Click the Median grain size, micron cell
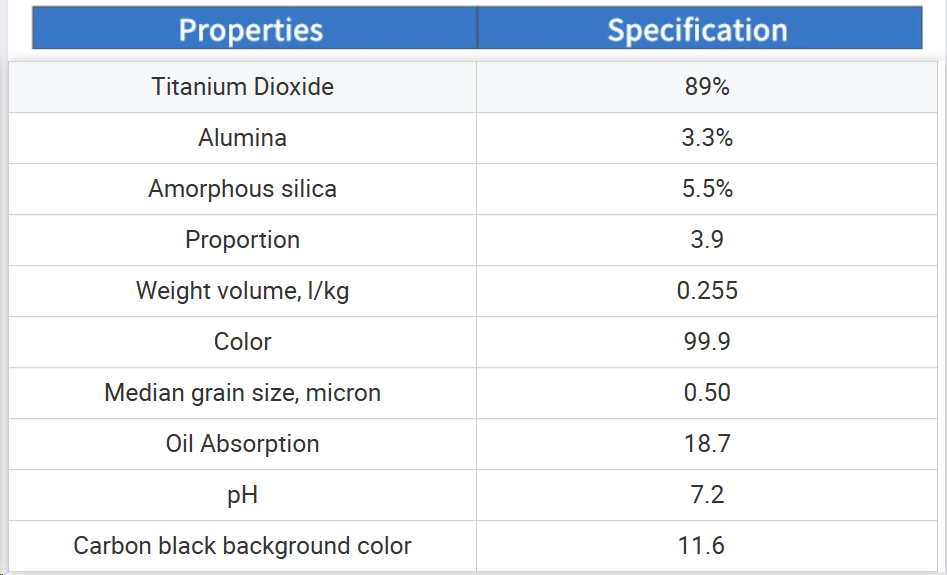 pos(242,393)
